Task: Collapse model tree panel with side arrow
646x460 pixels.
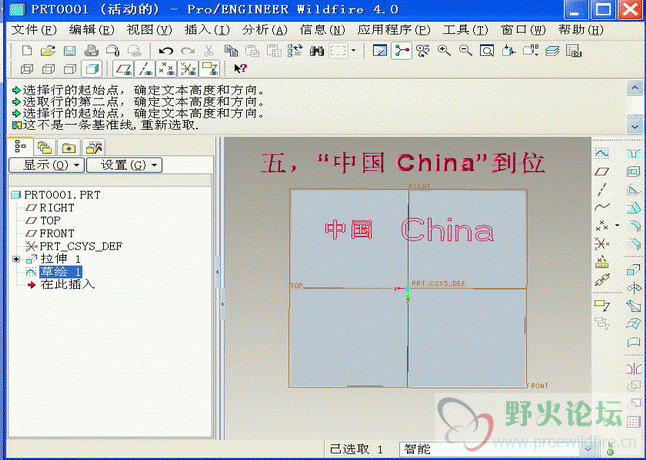Action: 218,272
